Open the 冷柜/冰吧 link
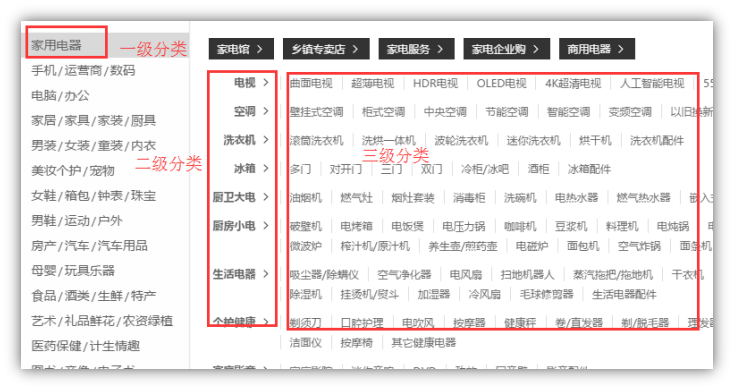This screenshot has height=390, width=735. [485, 169]
